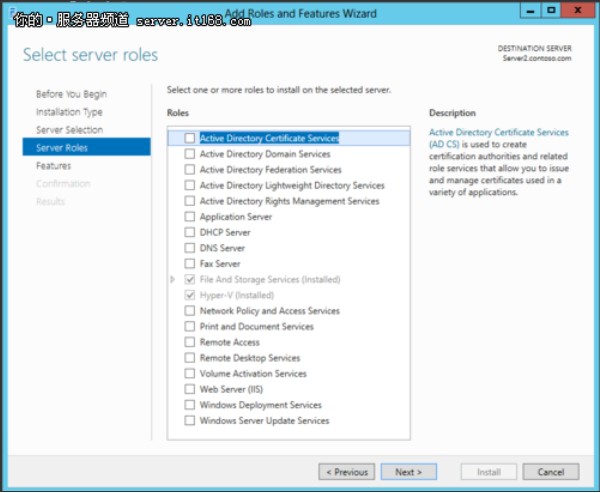
Task: Select the Fax Server label
Action: pos(220,263)
